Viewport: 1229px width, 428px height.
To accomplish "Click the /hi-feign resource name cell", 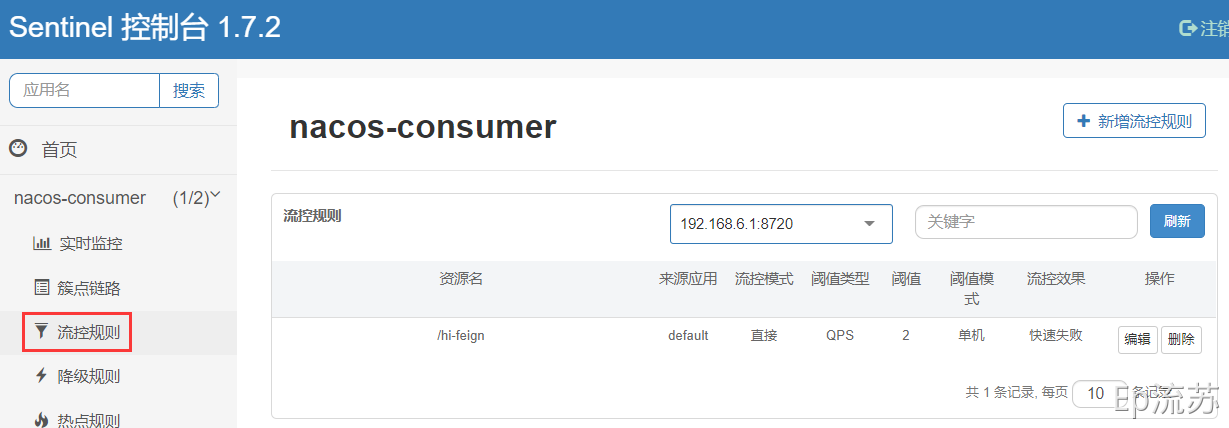I will tap(461, 335).
